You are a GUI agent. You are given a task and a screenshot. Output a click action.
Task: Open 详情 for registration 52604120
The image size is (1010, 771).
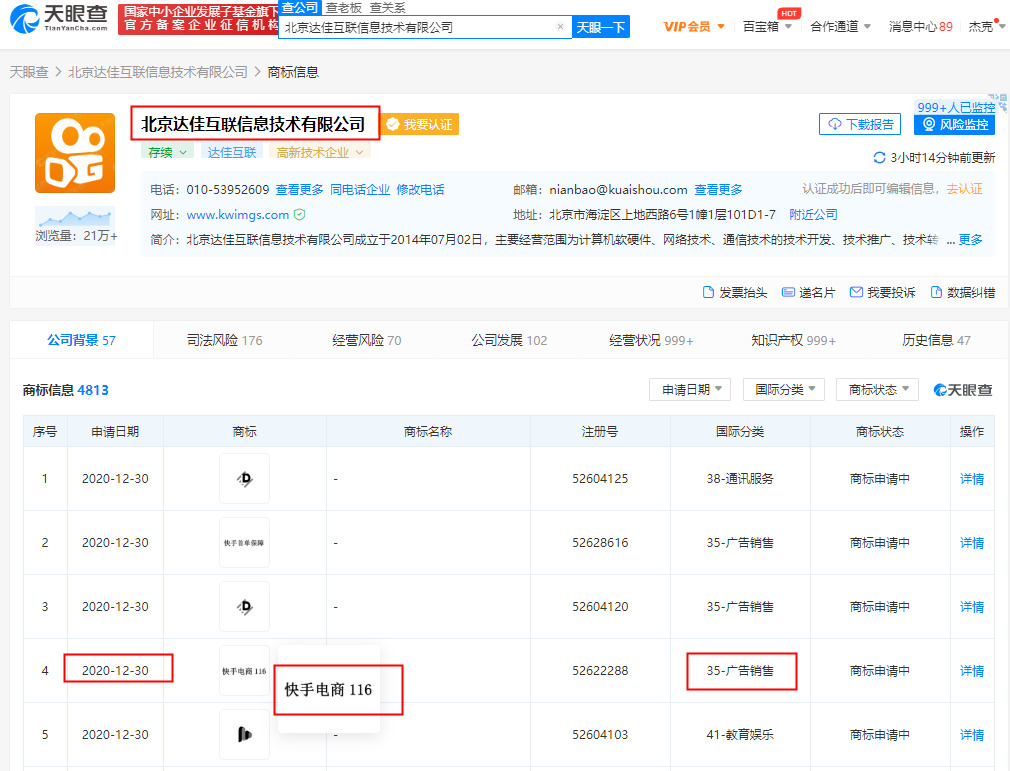(x=971, y=606)
